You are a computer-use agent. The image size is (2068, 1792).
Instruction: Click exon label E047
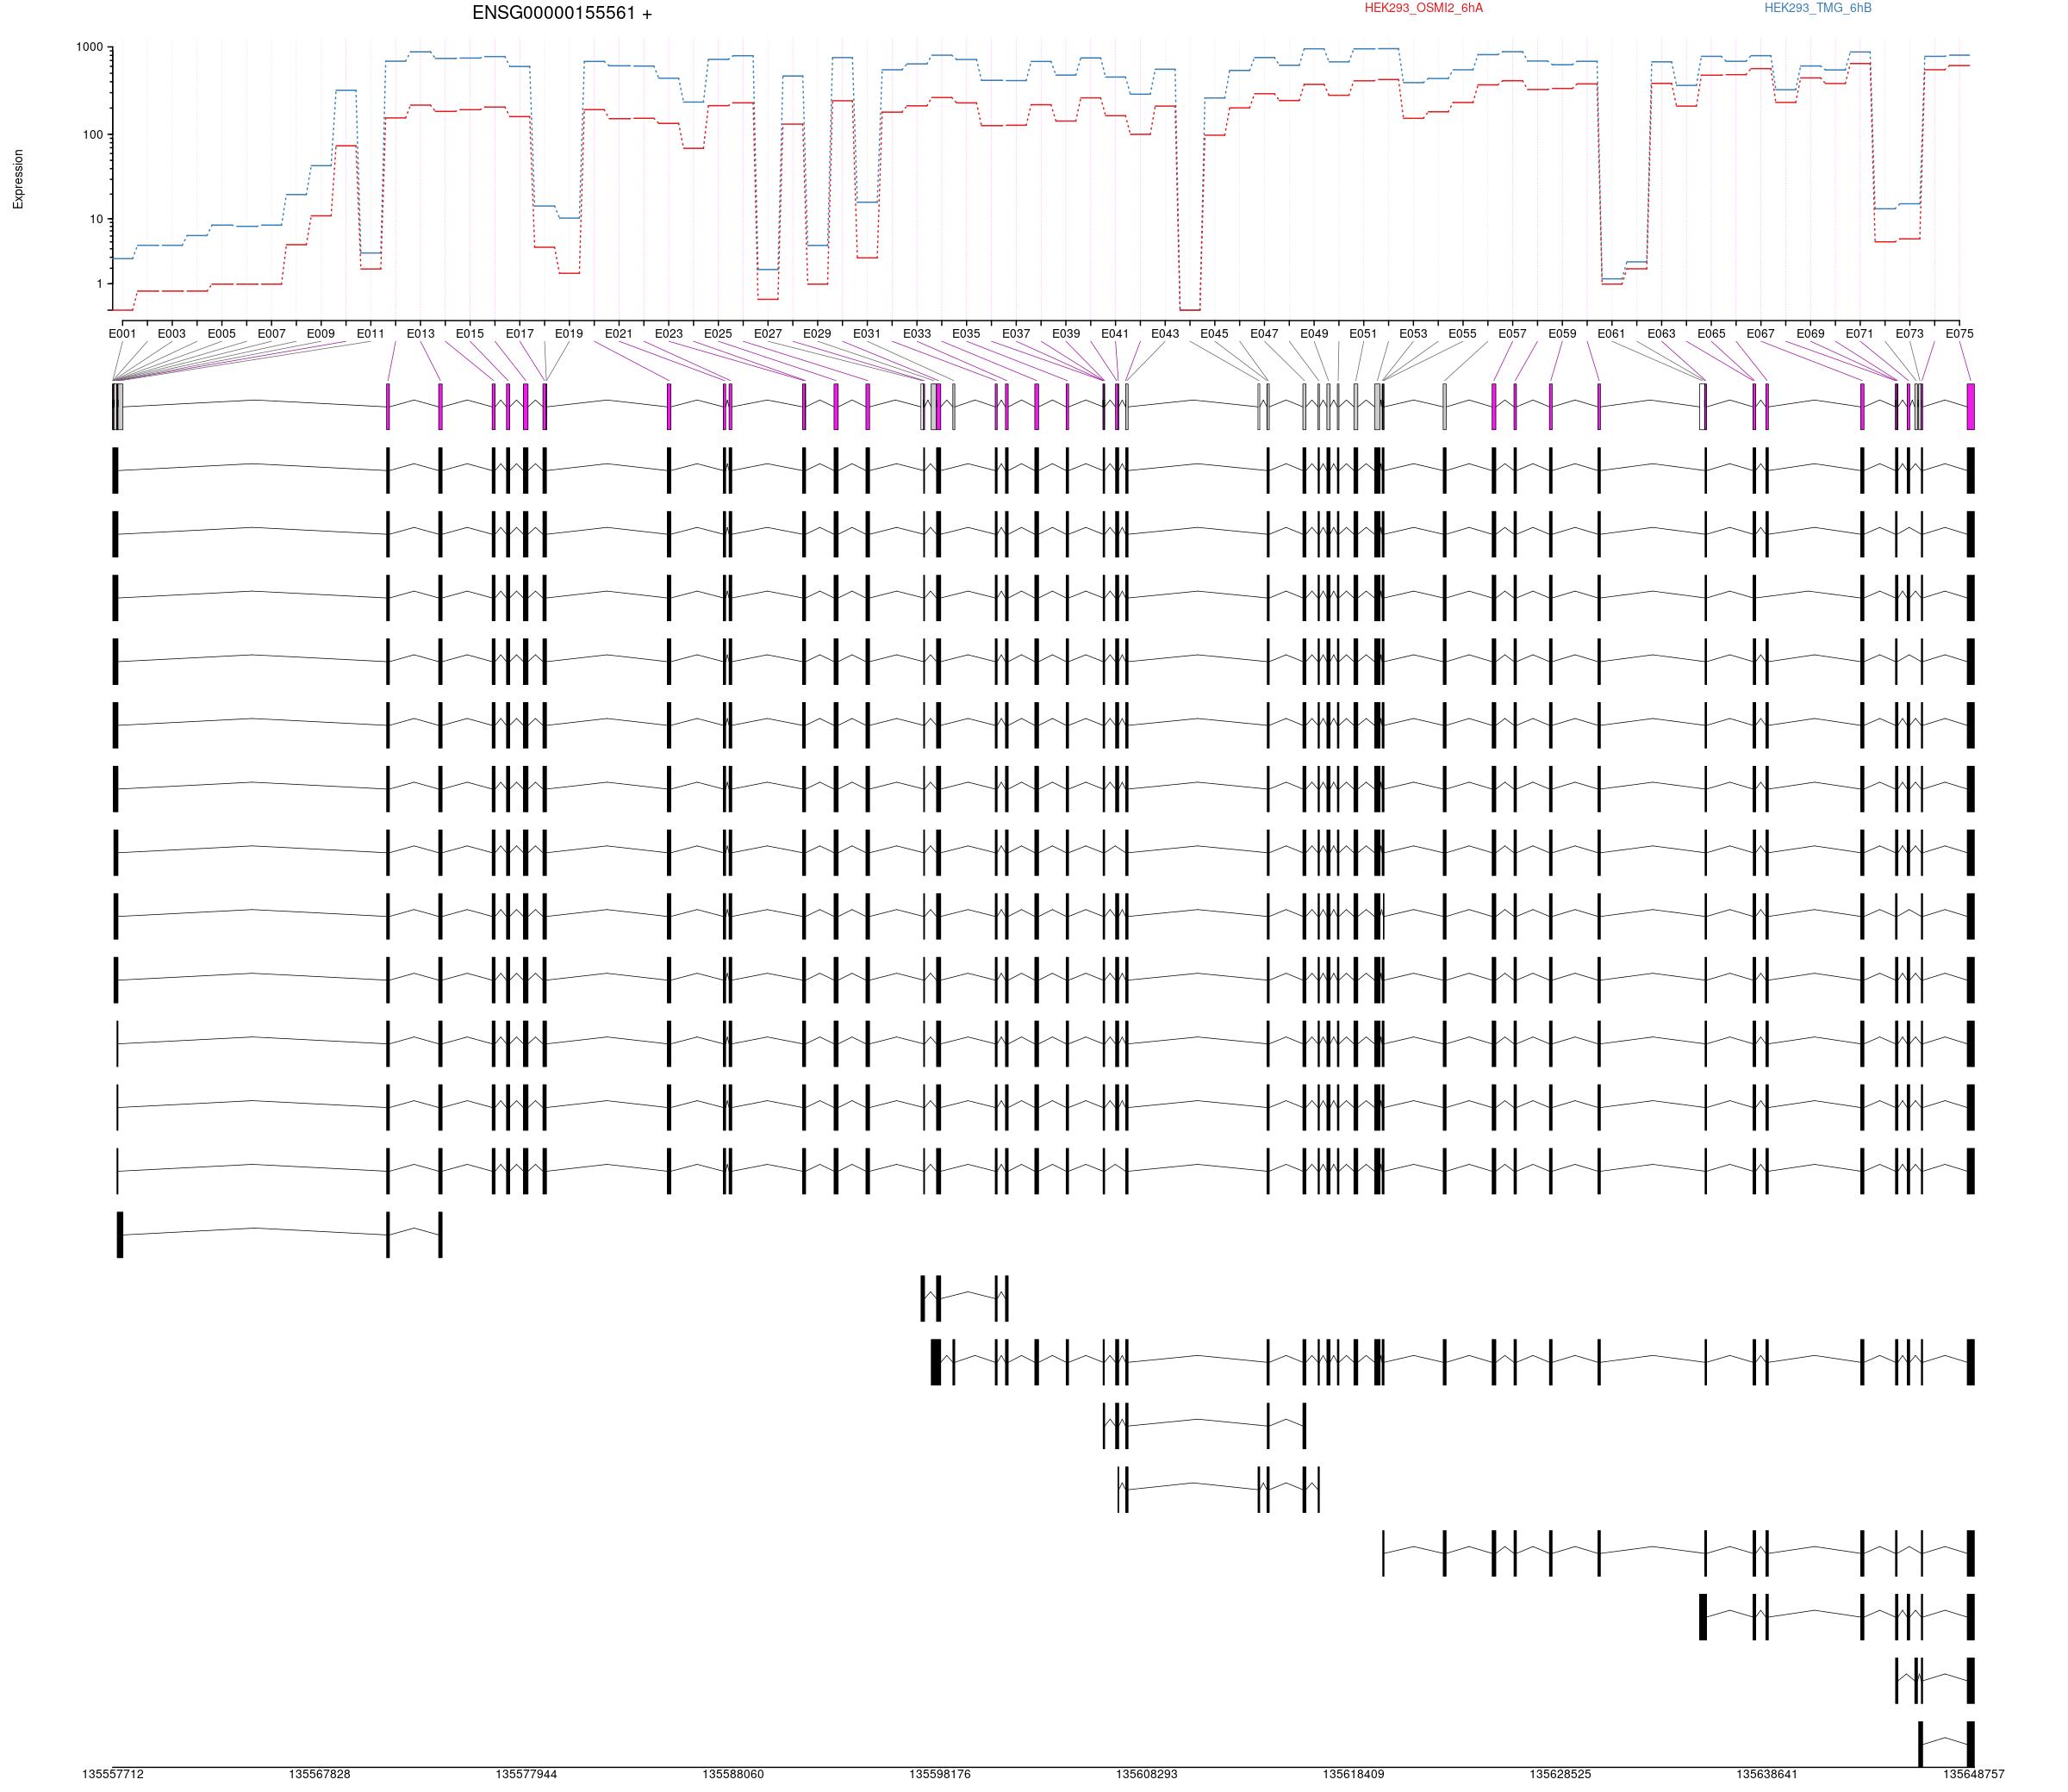(1264, 334)
